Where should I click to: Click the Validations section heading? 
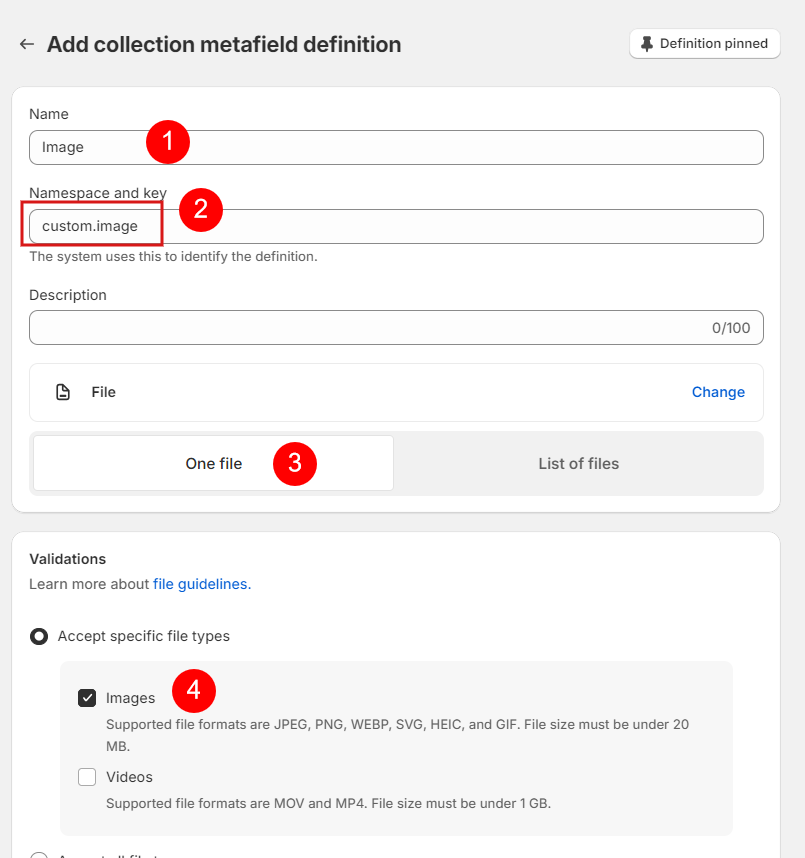67,559
